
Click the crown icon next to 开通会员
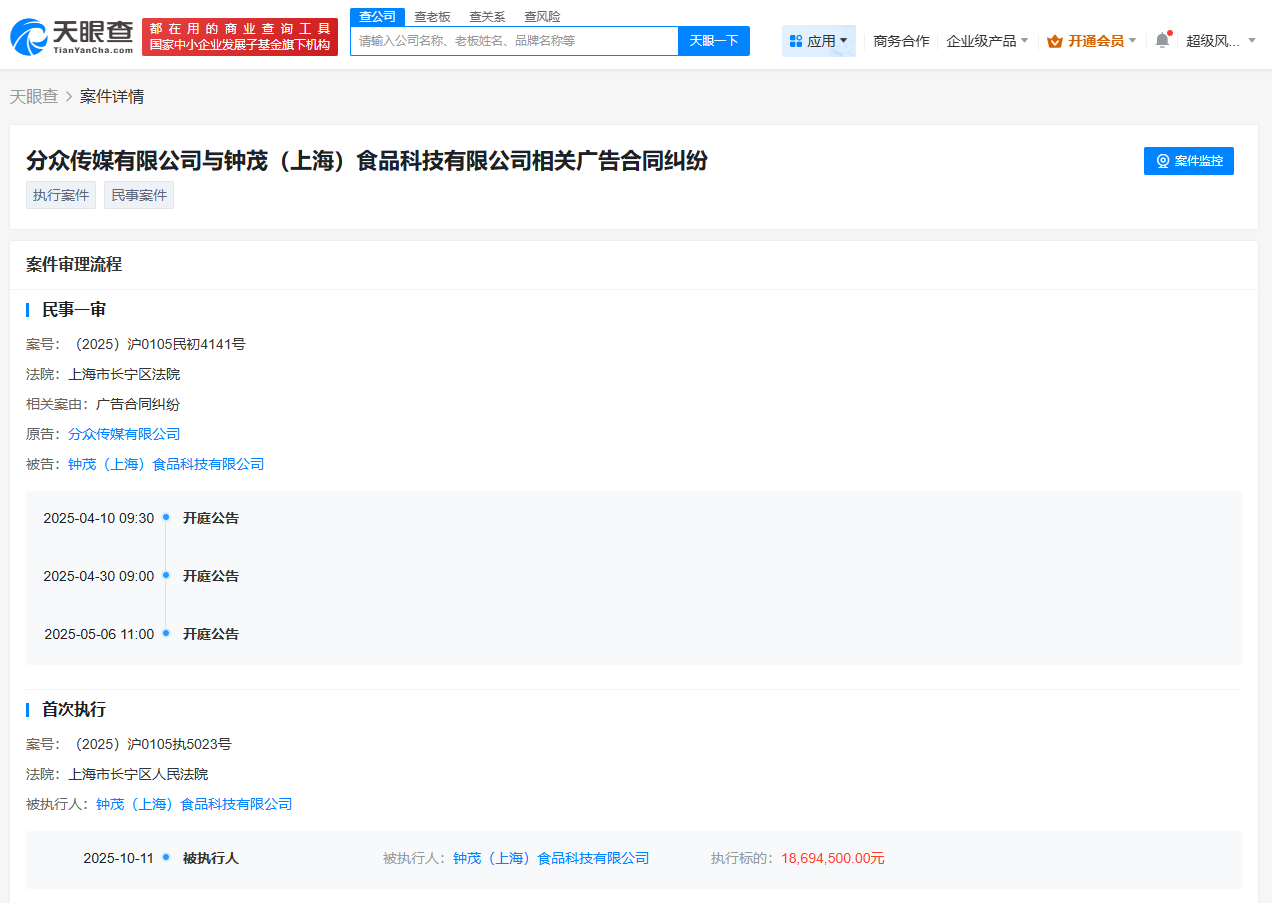tap(1055, 41)
